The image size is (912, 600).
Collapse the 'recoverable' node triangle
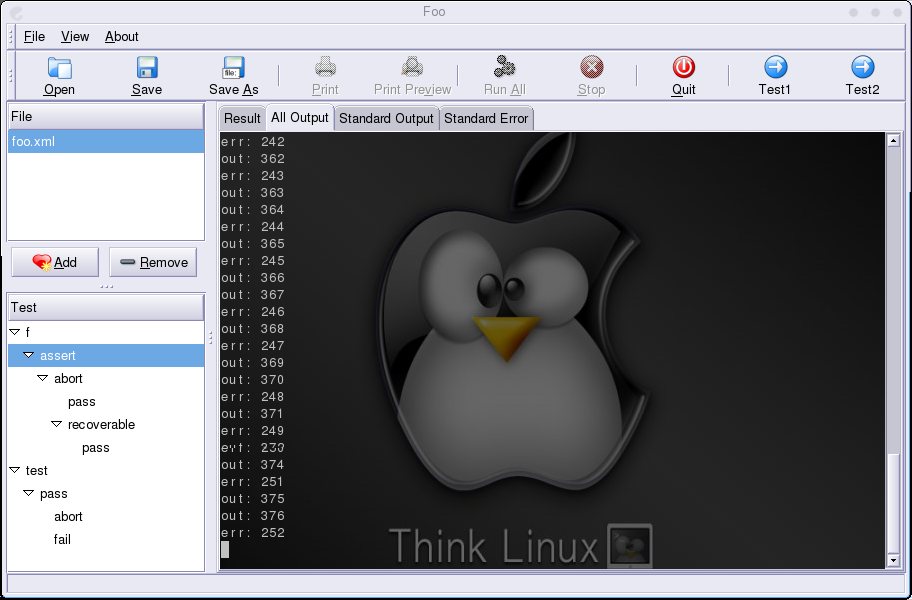tap(56, 424)
